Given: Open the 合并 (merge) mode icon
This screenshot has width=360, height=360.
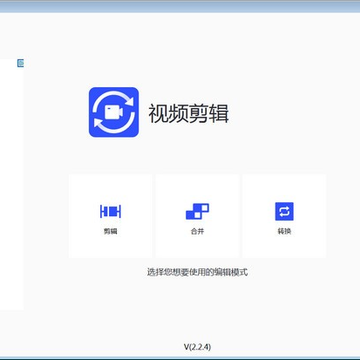Looking at the screenshot, I should (197, 211).
